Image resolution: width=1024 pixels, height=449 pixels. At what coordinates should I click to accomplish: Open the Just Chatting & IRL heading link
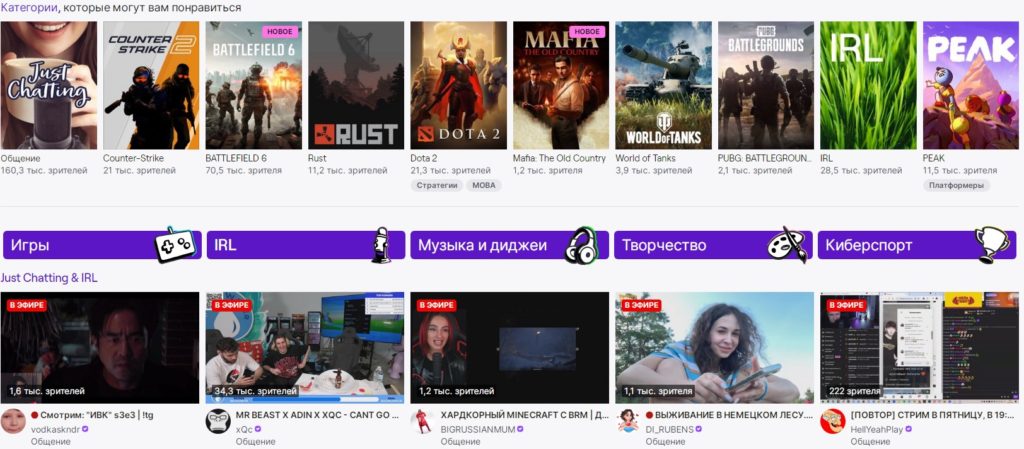pos(49,278)
